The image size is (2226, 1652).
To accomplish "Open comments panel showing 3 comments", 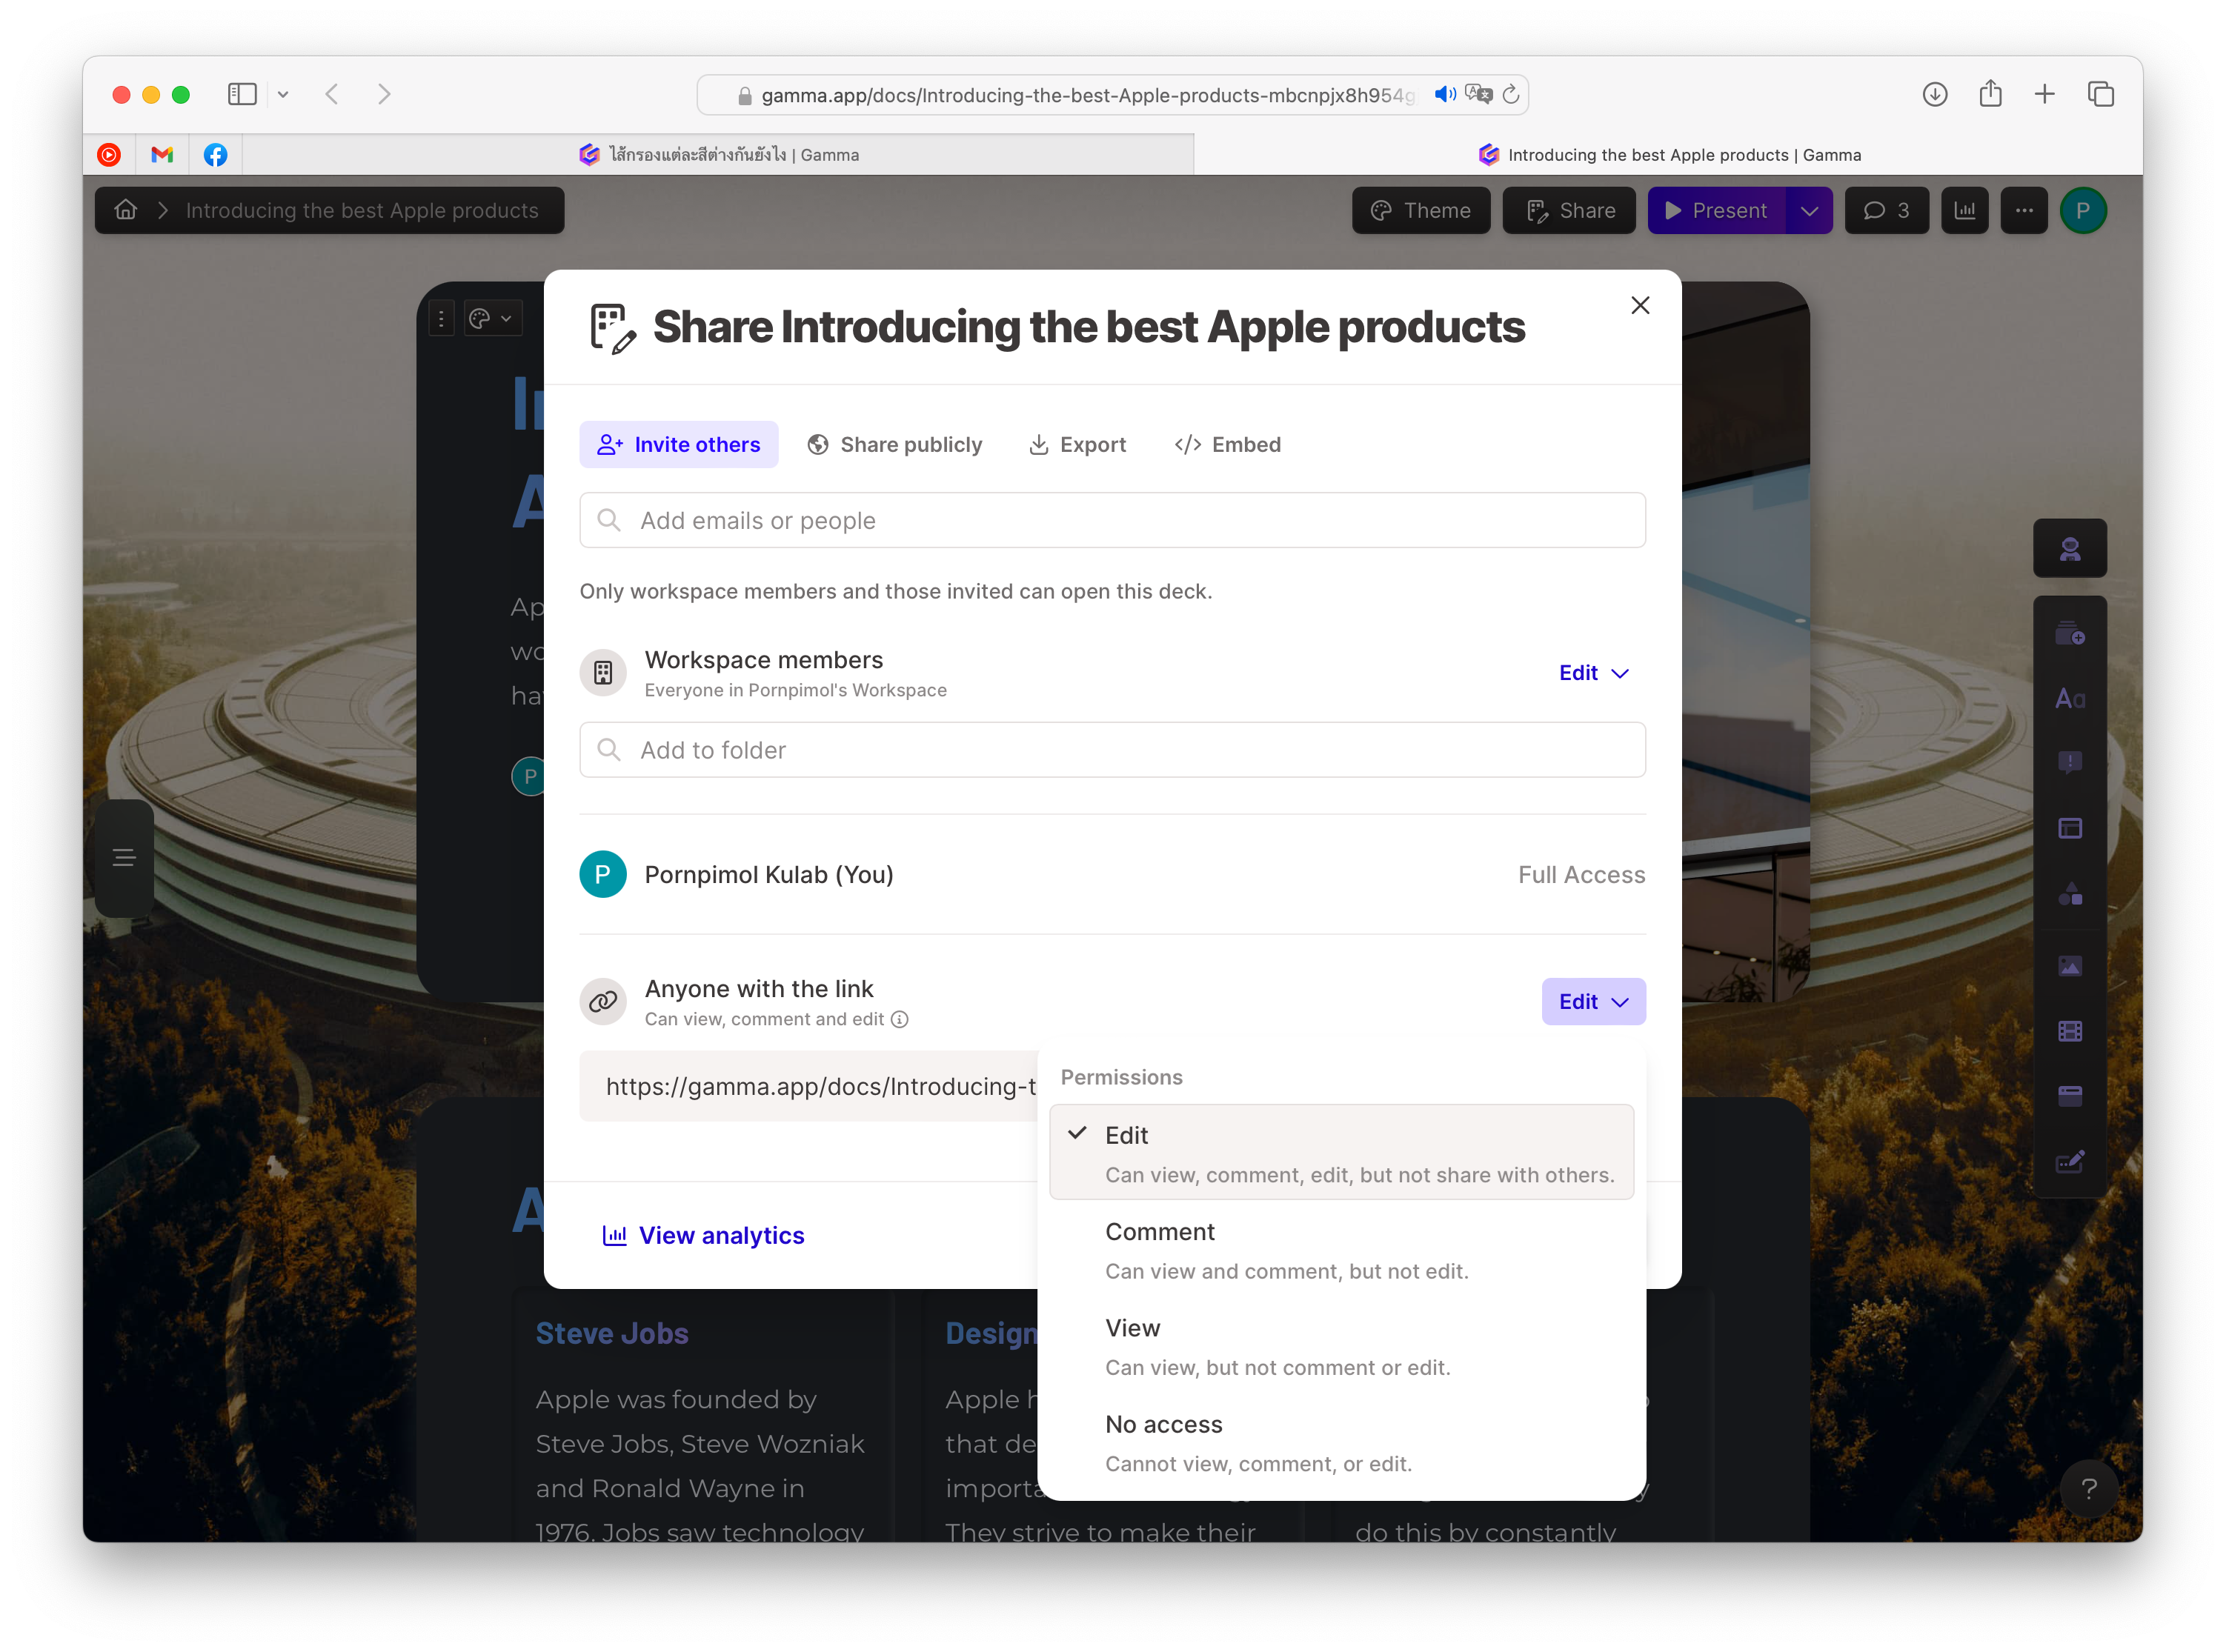I will pos(1886,210).
